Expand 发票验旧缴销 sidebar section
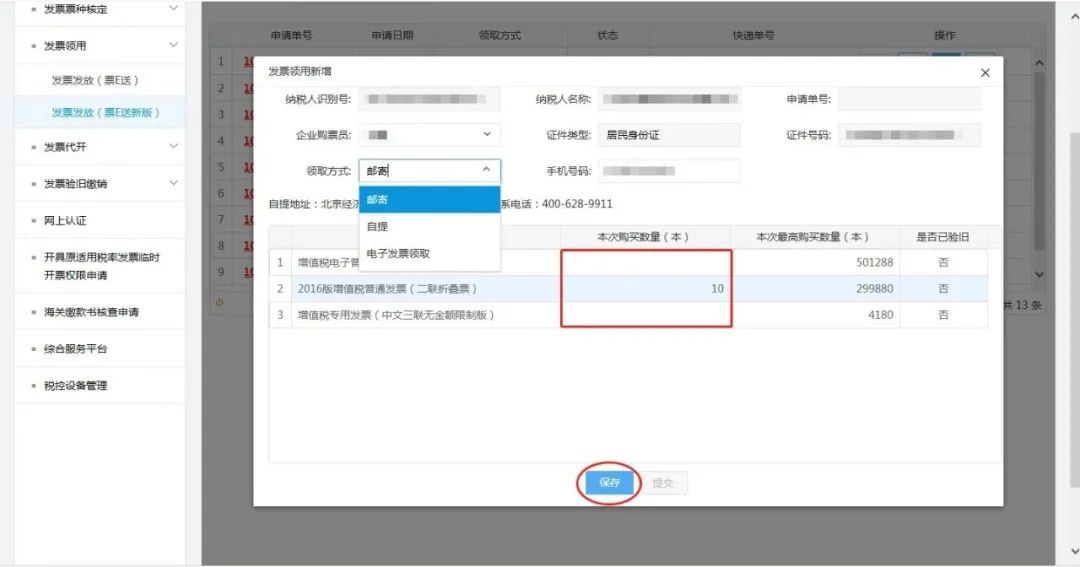The image size is (1080, 567). click(173, 183)
